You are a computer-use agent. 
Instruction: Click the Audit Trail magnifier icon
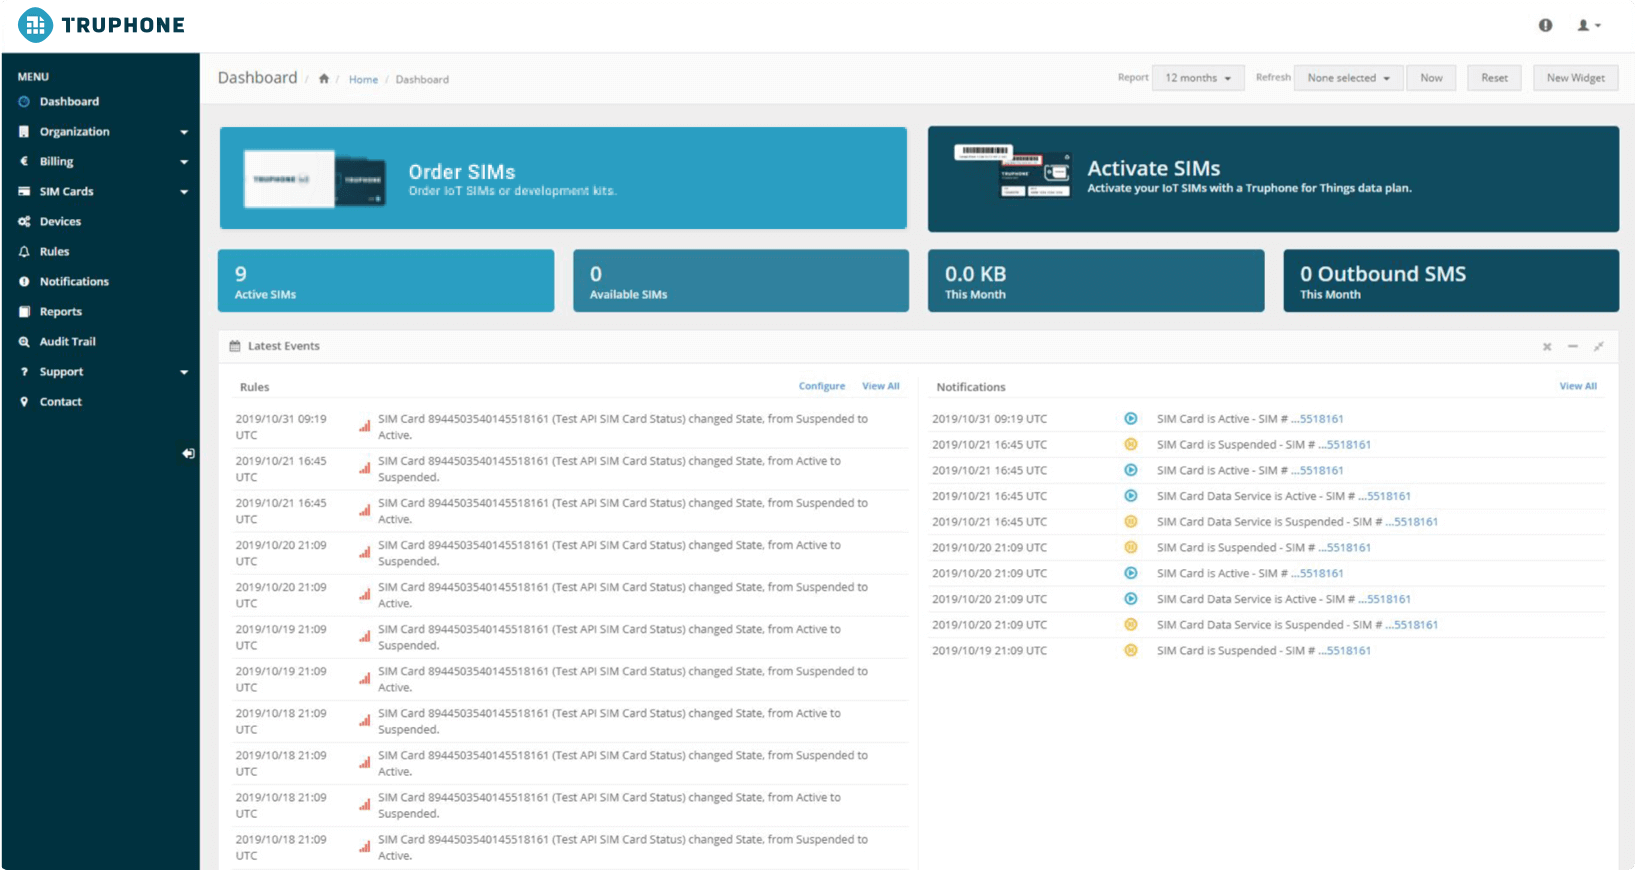24,342
